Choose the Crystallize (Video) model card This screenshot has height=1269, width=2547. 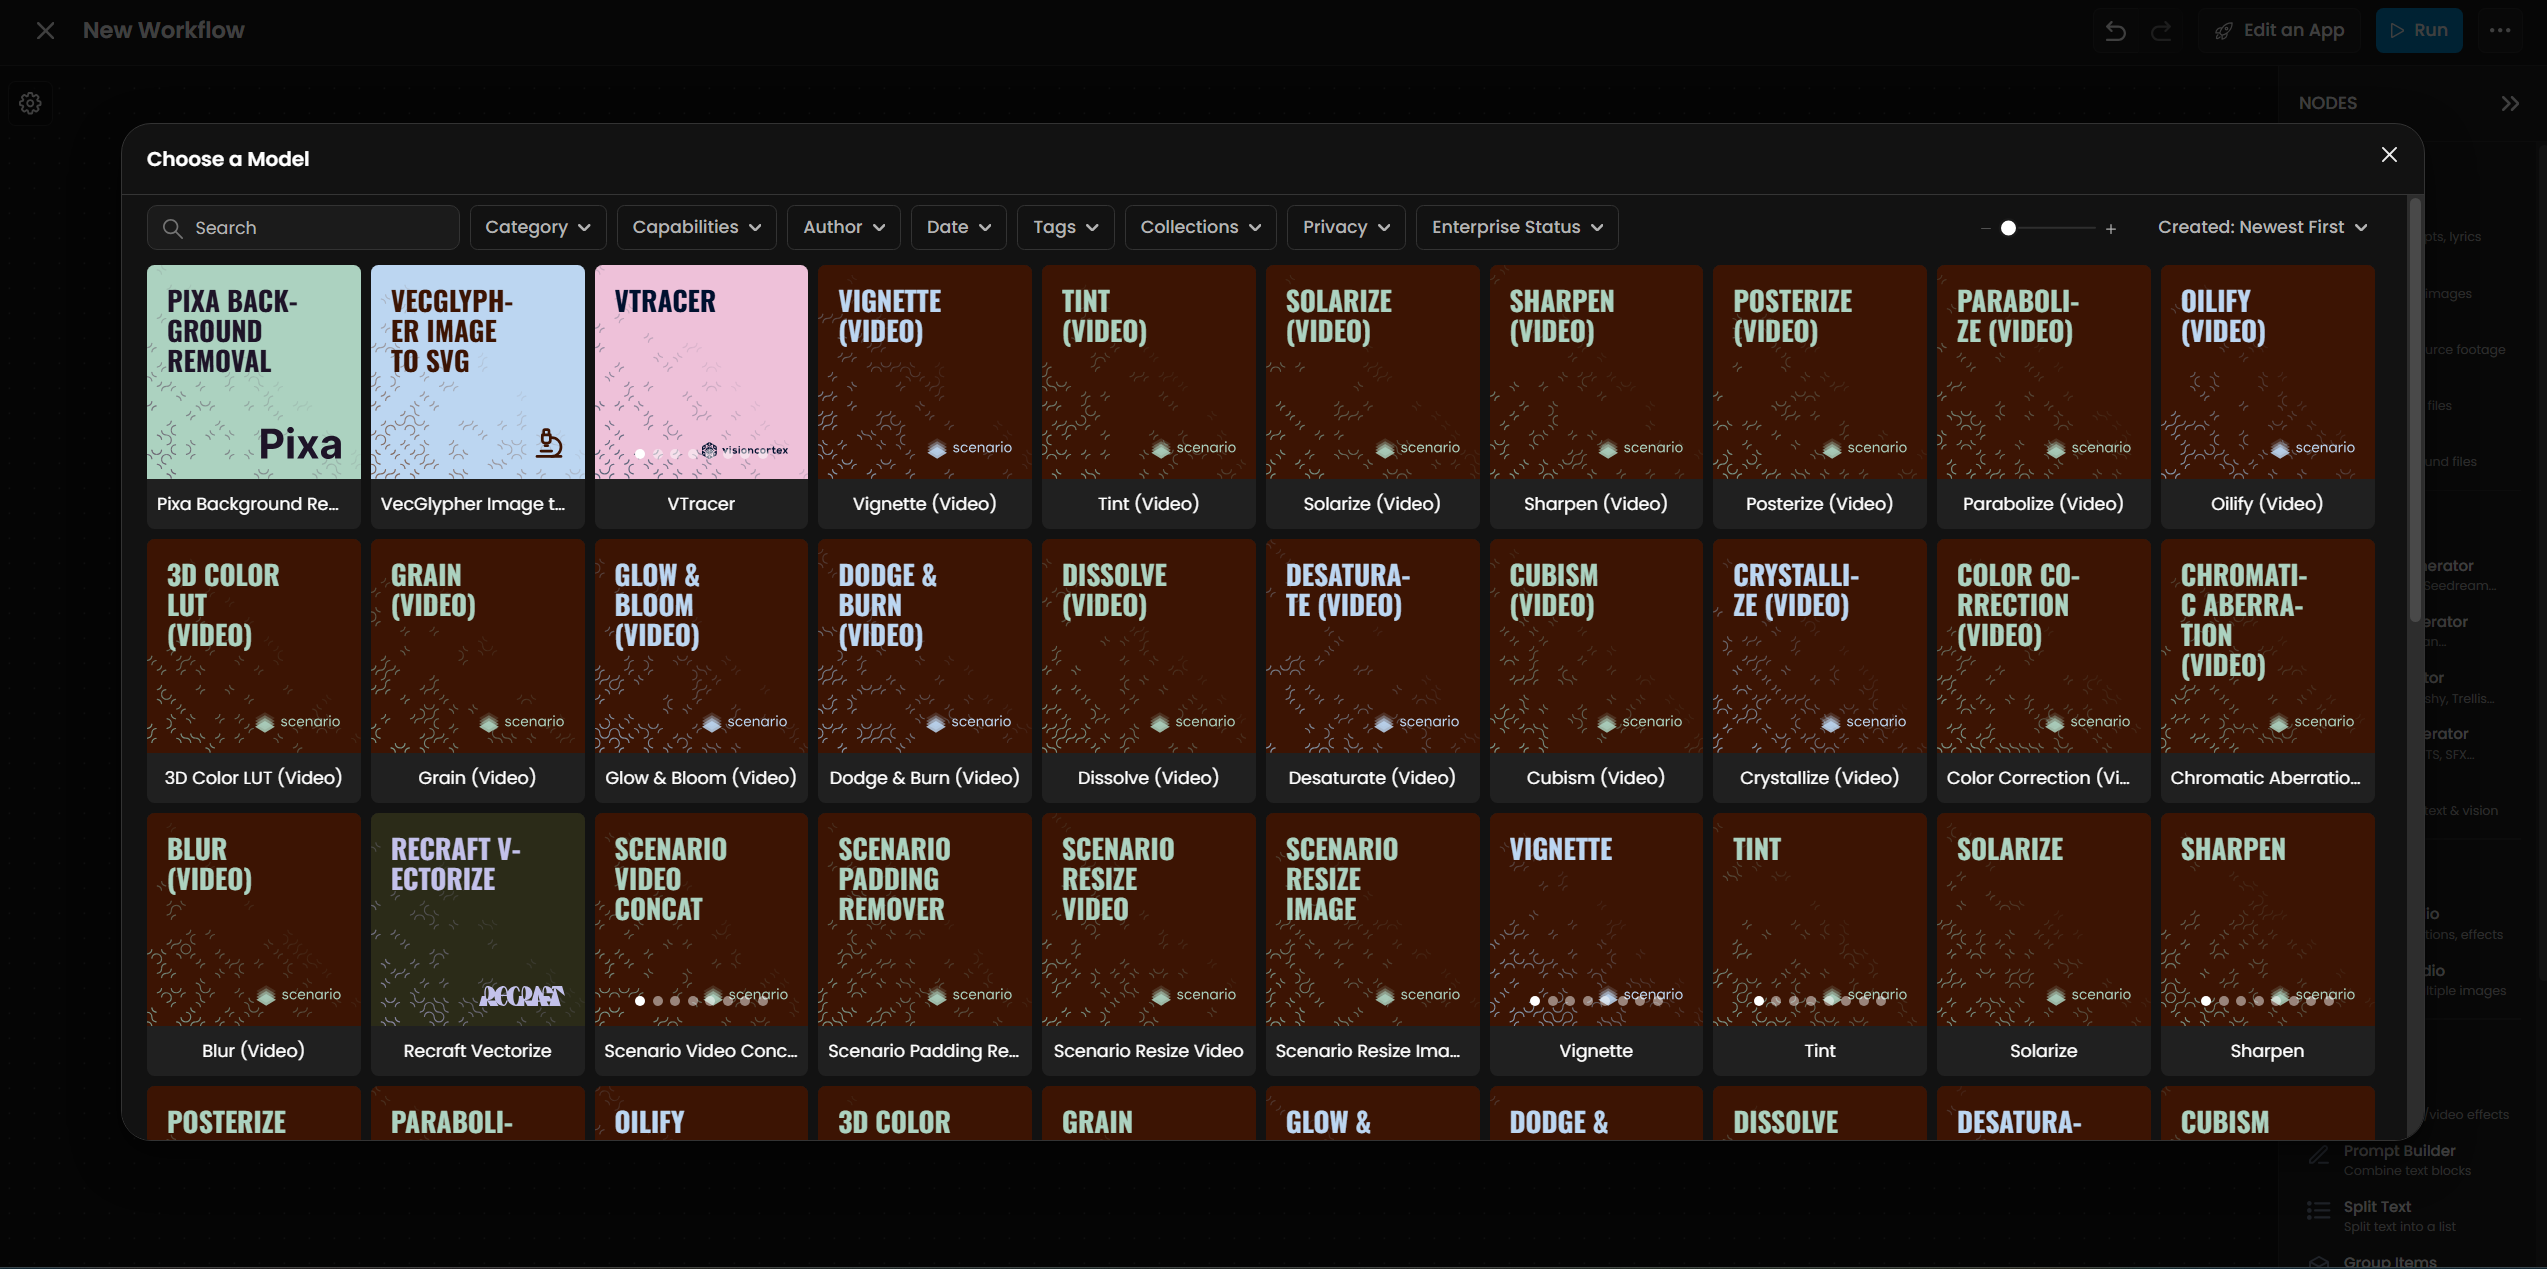(1820, 671)
